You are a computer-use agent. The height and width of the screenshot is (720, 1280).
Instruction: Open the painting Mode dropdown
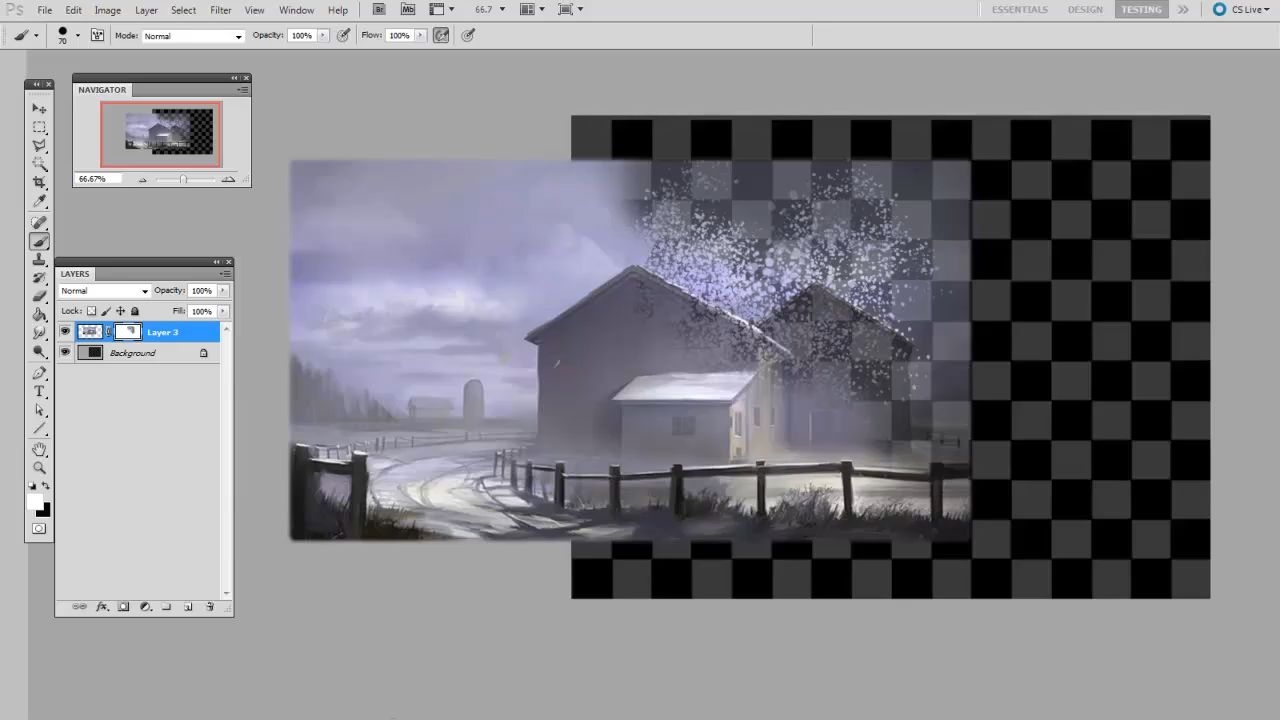click(x=193, y=36)
